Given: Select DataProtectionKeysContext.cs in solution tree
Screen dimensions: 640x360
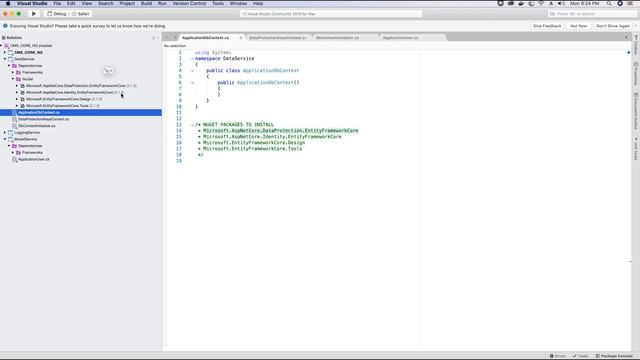Looking at the screenshot, I should (43, 119).
